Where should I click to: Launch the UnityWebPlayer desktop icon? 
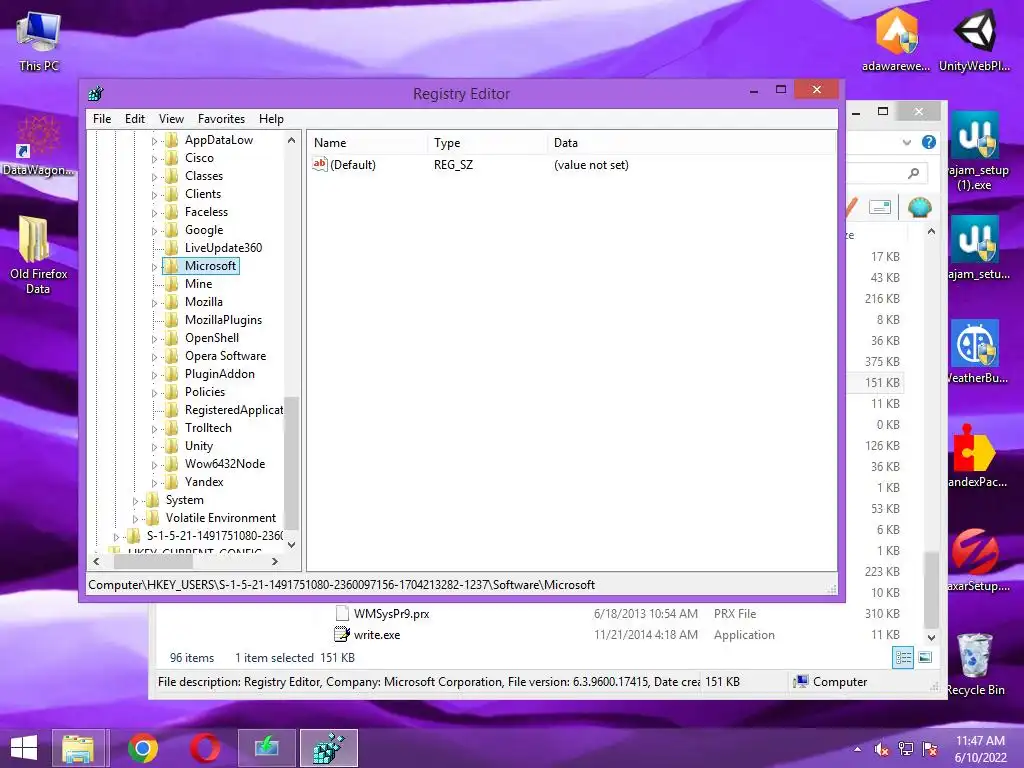(x=974, y=39)
